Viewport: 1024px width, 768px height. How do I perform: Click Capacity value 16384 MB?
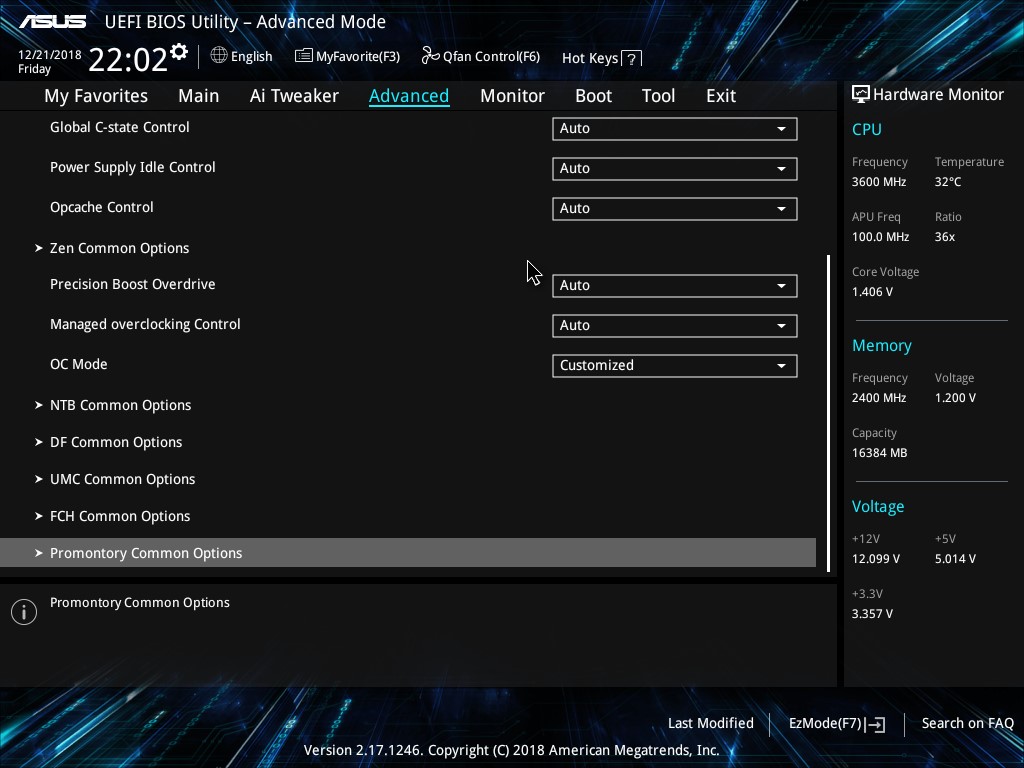point(879,453)
